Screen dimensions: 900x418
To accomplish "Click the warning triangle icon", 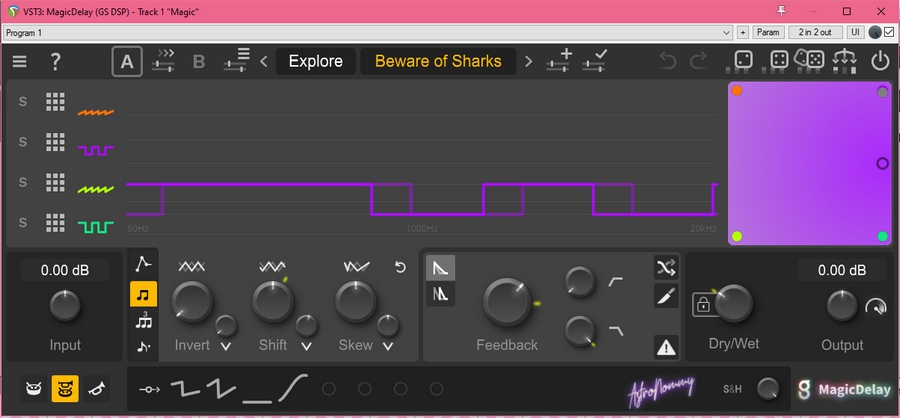I will (666, 347).
